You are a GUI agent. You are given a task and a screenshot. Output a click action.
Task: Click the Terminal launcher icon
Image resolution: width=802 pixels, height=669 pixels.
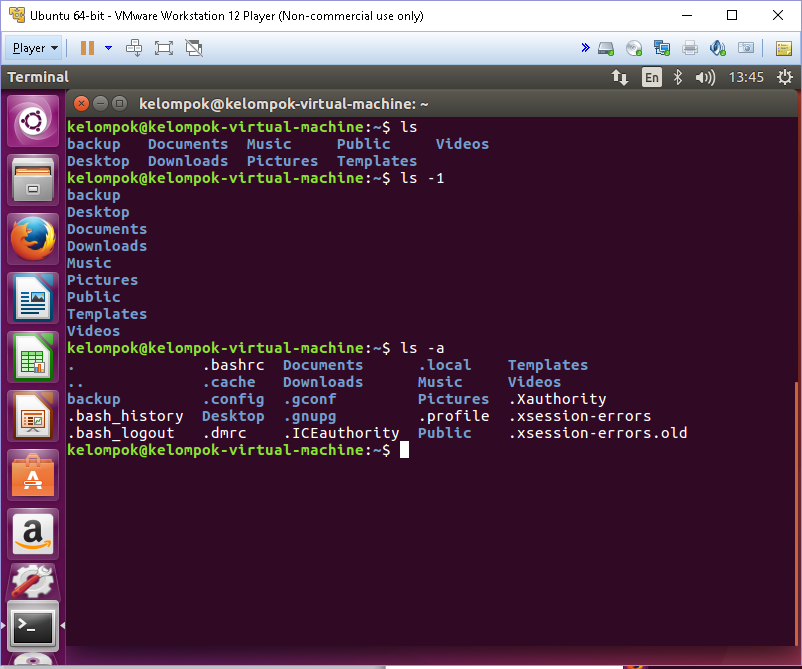pyautogui.click(x=33, y=626)
